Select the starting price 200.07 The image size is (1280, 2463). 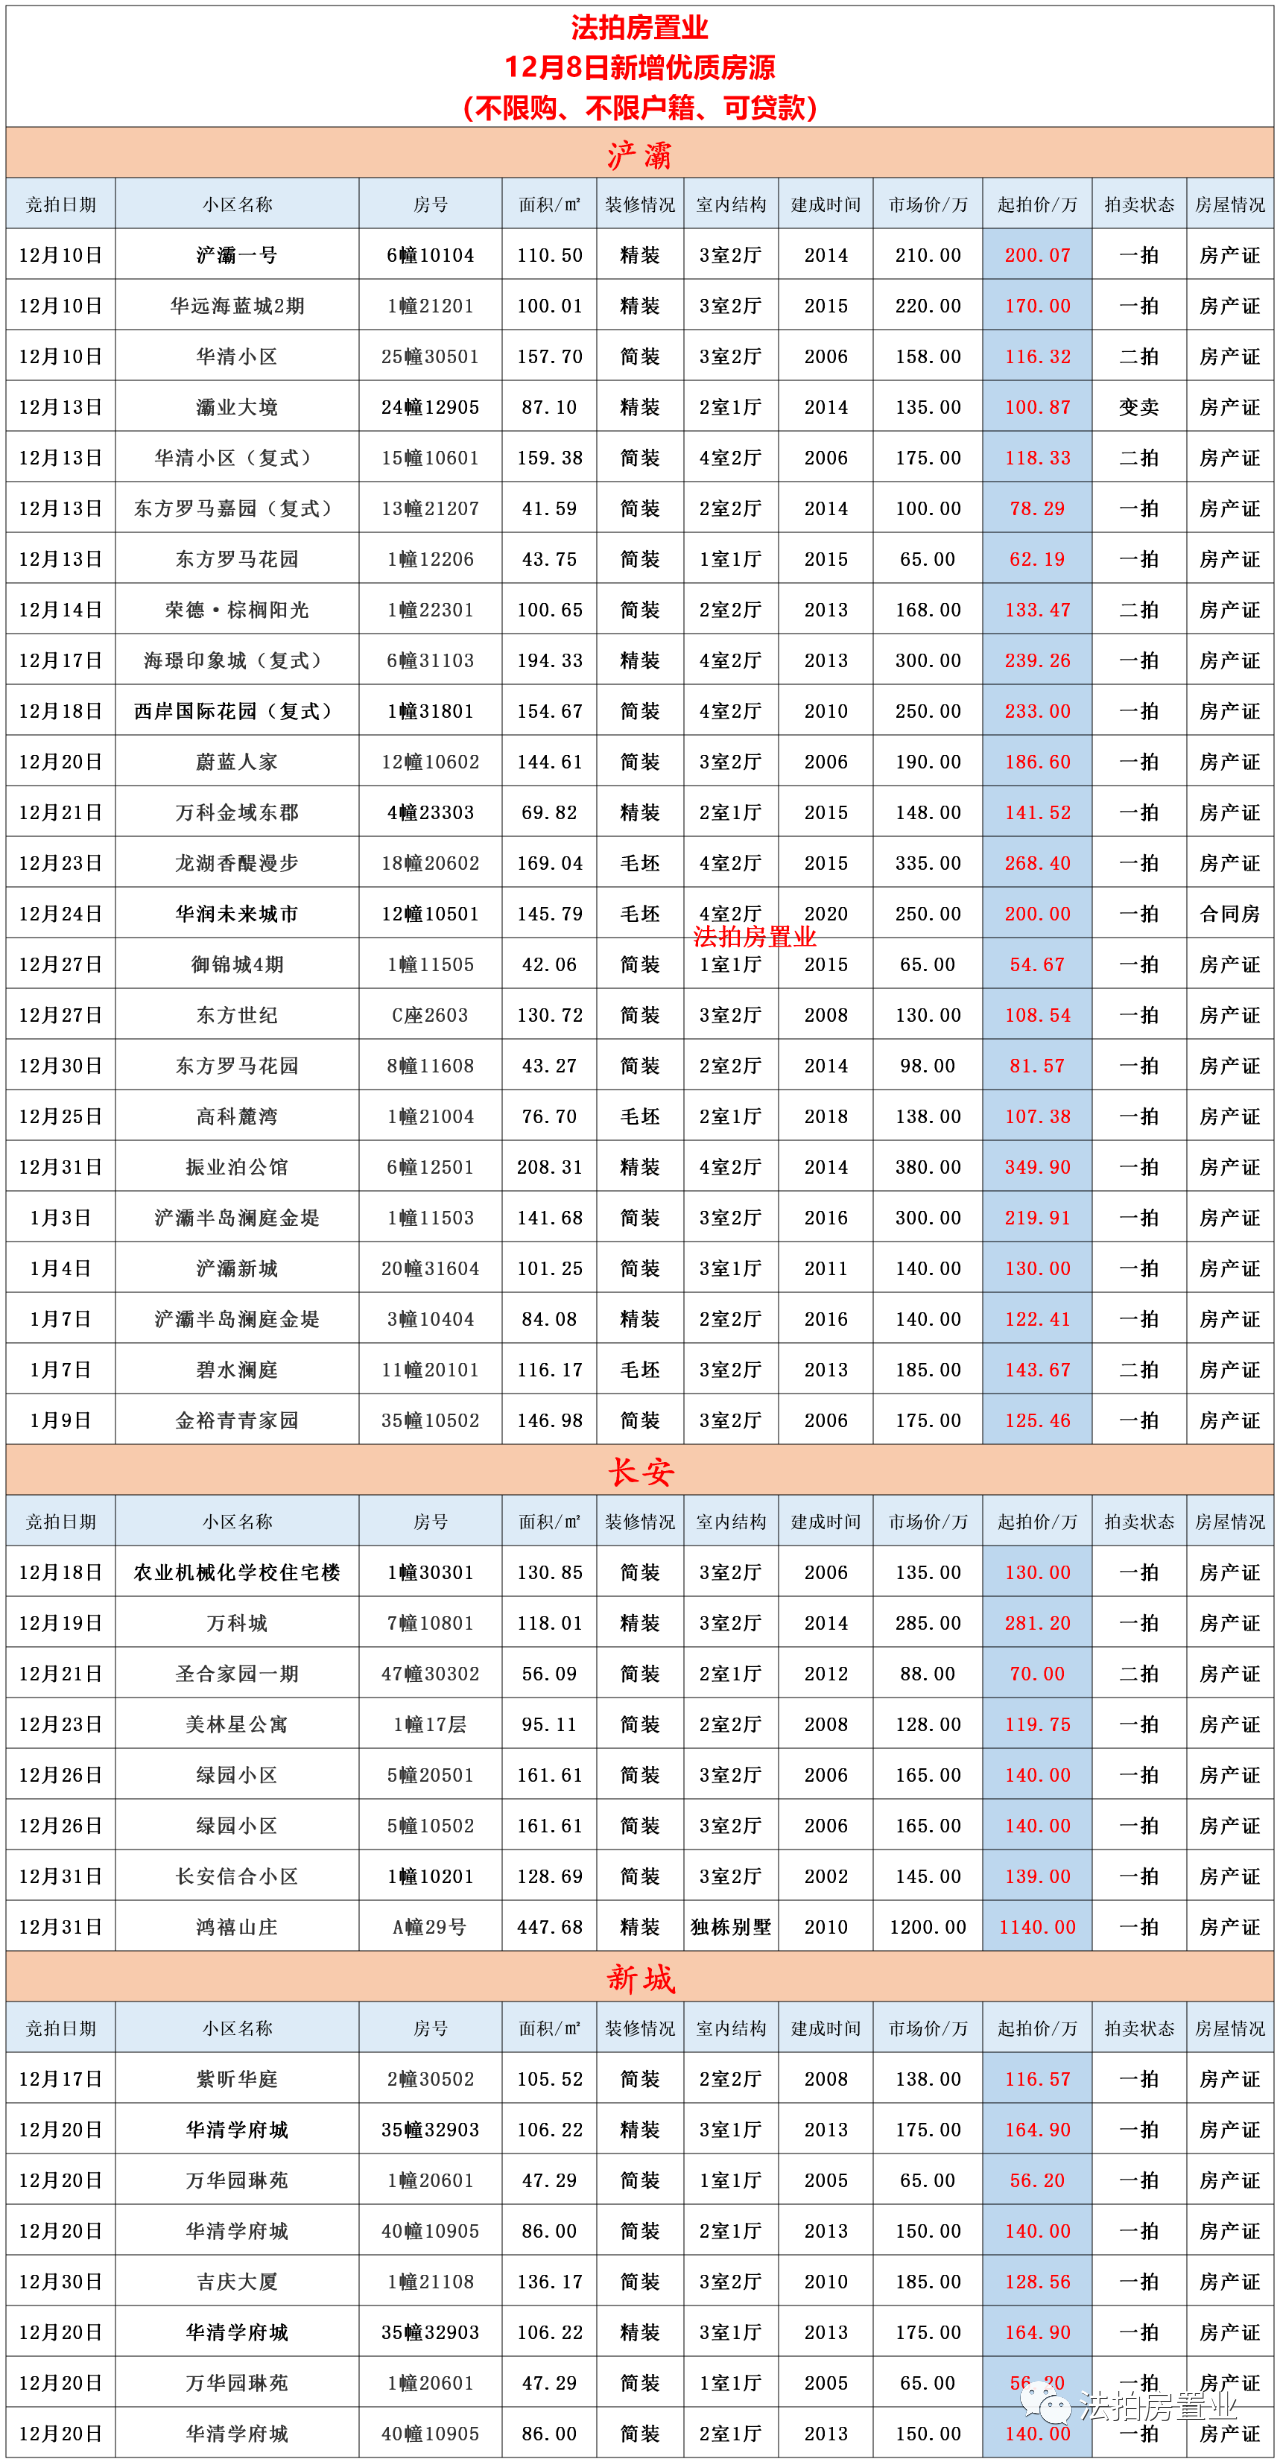[x=1038, y=255]
